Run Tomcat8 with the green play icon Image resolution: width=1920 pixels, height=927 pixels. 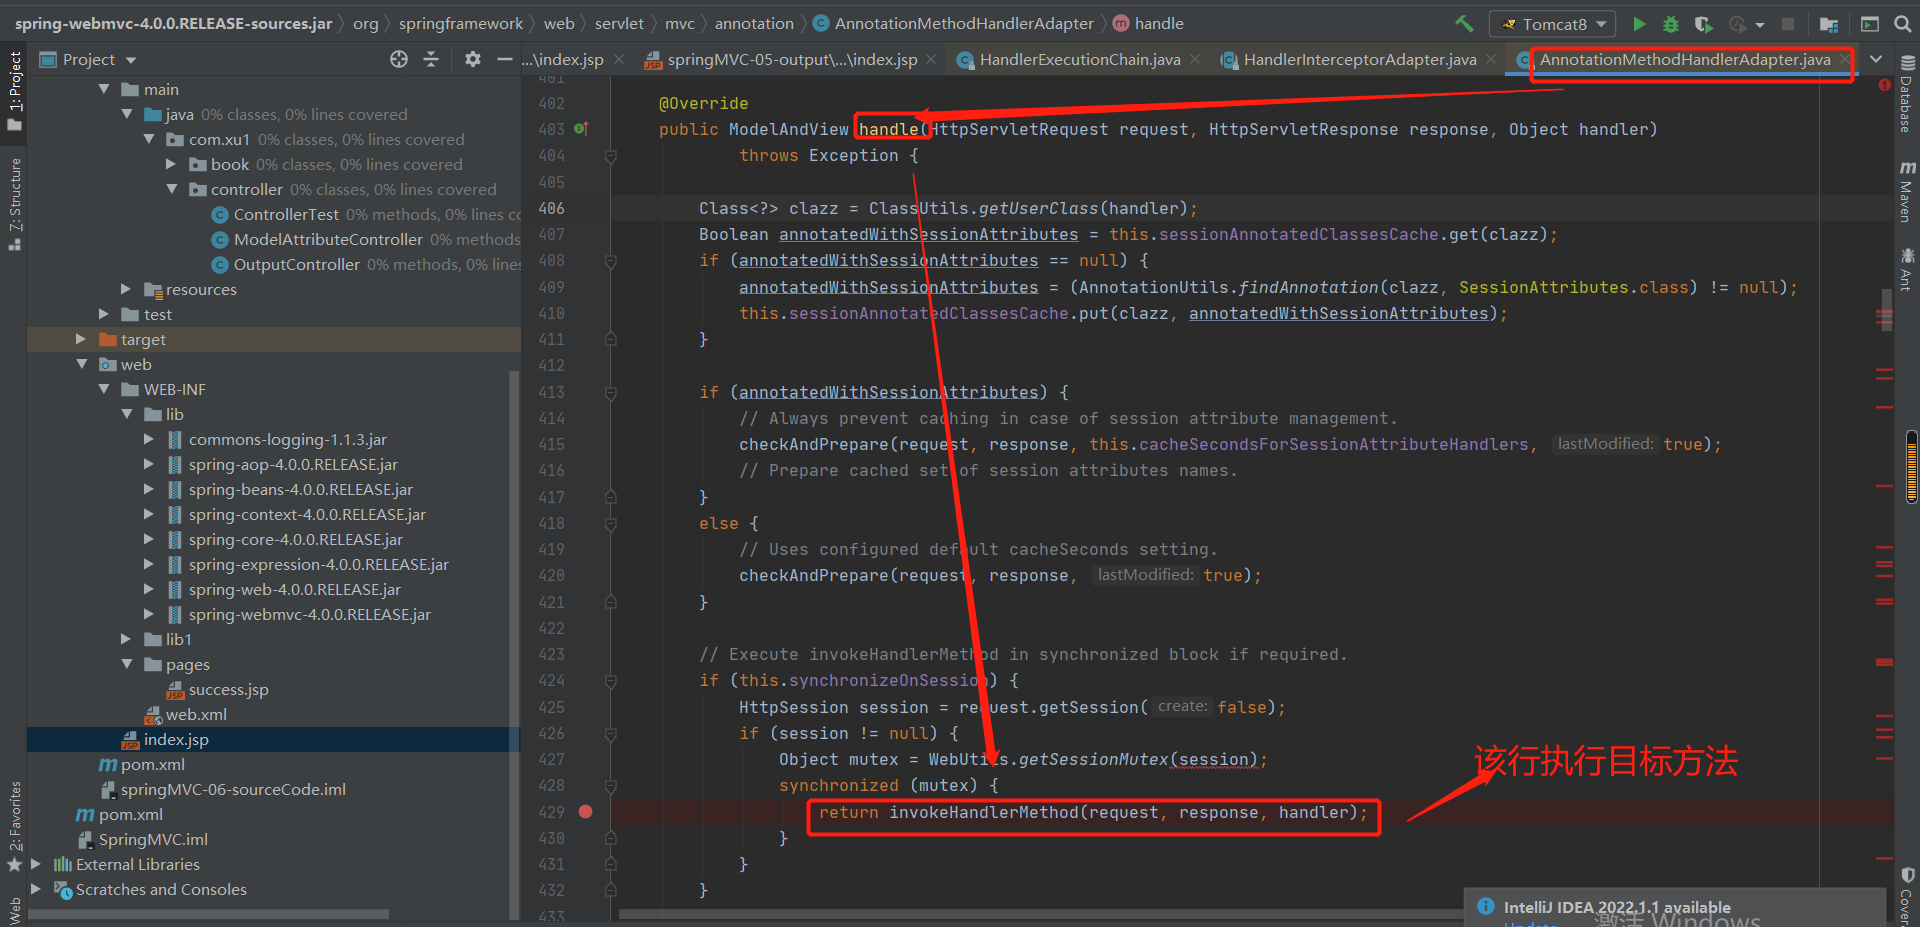1639,23
